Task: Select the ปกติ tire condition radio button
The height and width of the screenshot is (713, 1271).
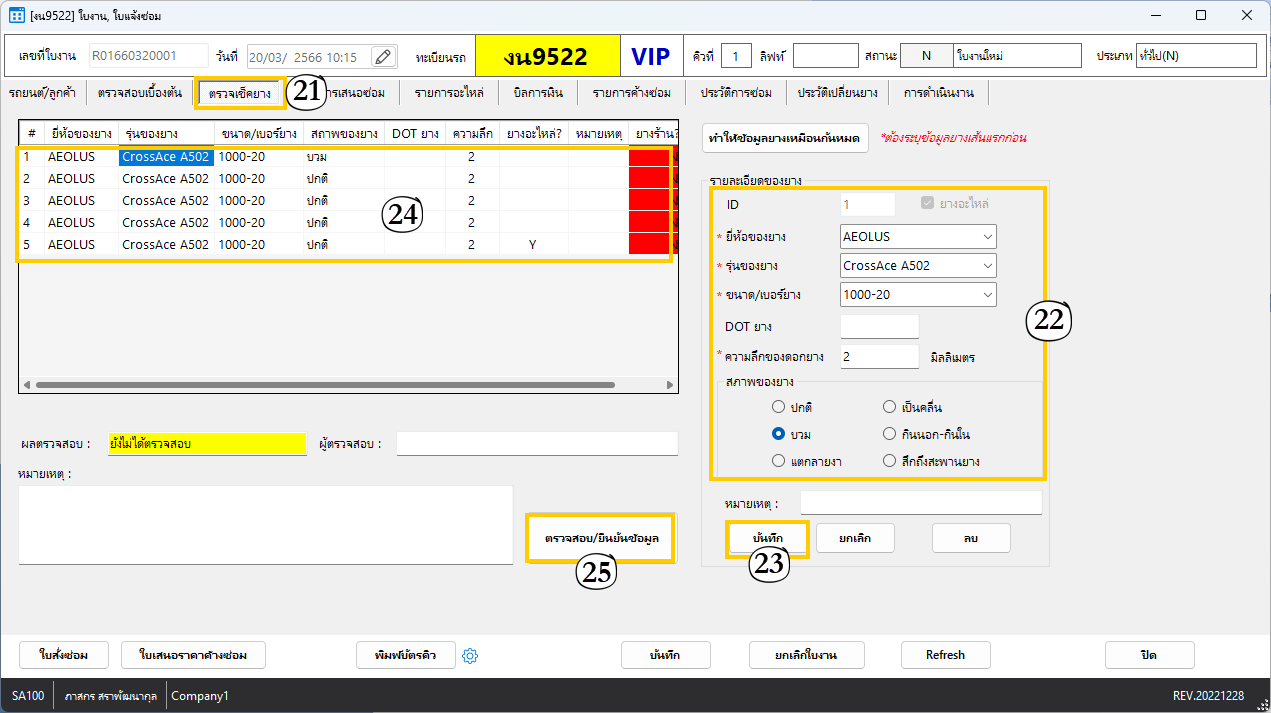Action: 779,407
